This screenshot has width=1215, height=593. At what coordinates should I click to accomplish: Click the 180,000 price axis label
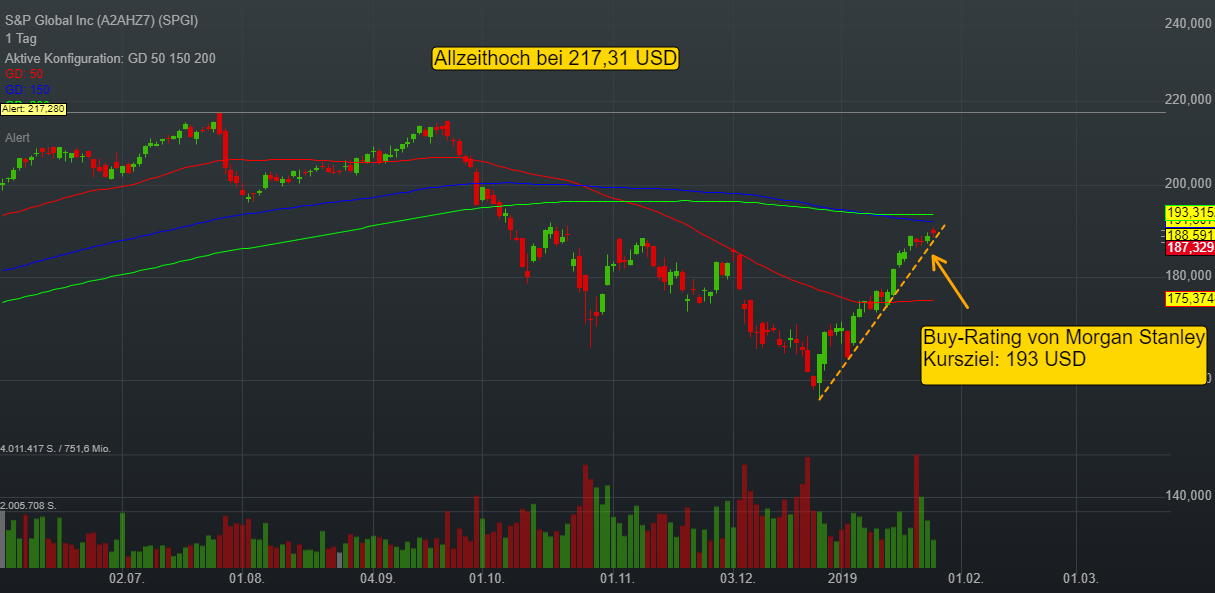[1190, 276]
